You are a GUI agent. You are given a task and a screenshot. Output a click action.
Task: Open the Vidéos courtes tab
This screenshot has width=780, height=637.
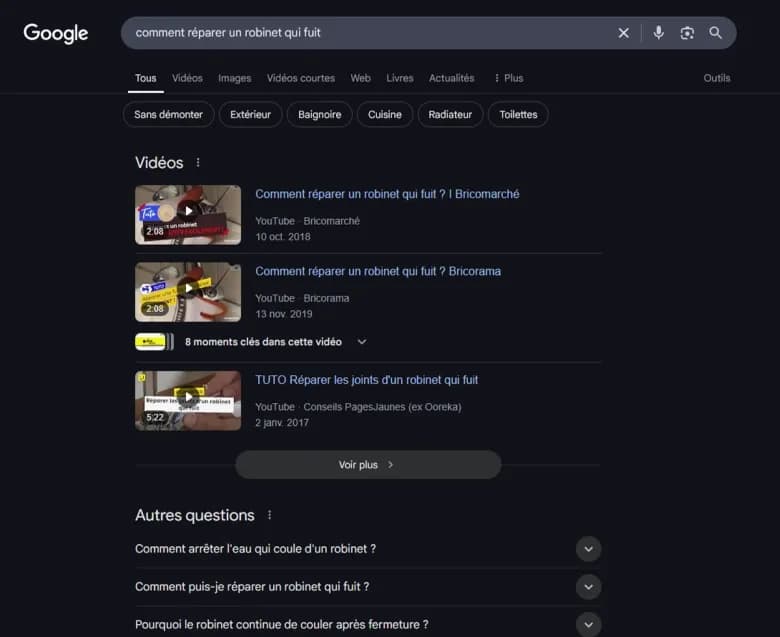(x=301, y=78)
